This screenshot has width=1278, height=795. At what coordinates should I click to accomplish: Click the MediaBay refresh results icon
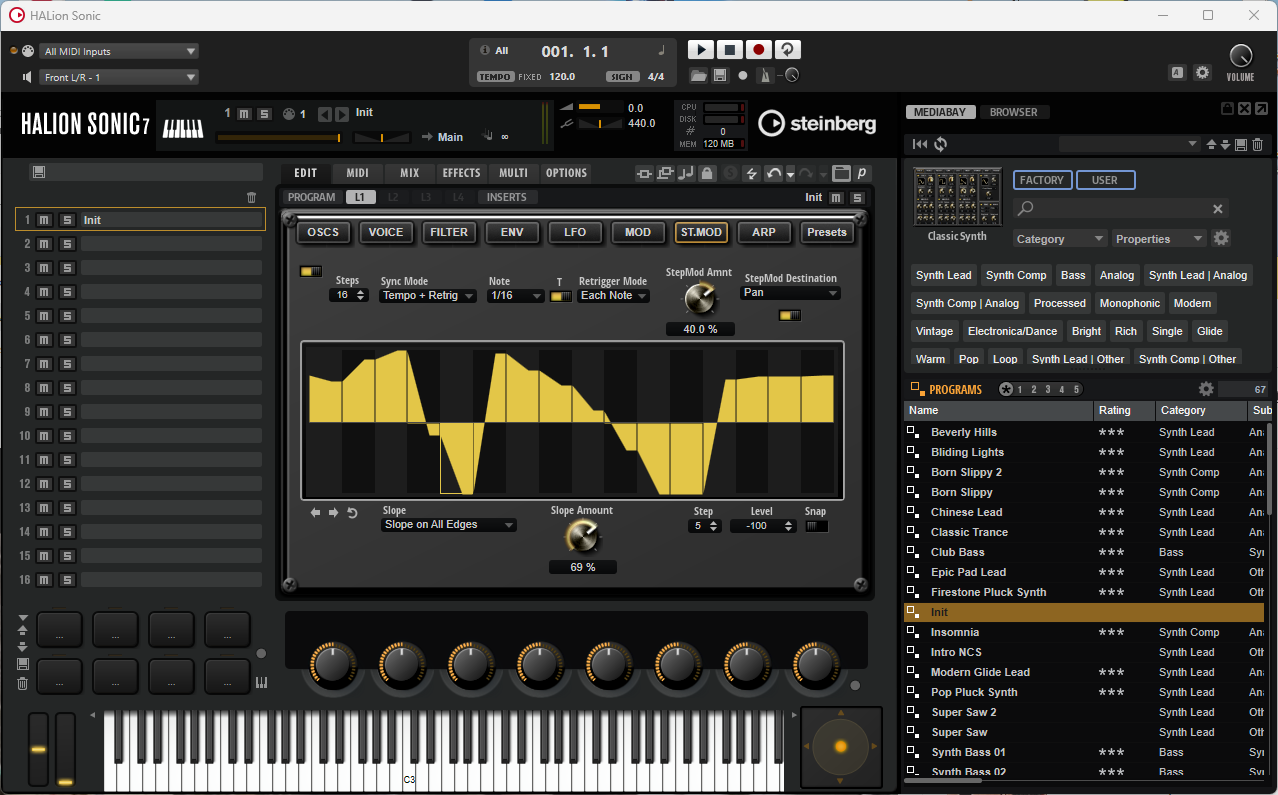point(941,145)
